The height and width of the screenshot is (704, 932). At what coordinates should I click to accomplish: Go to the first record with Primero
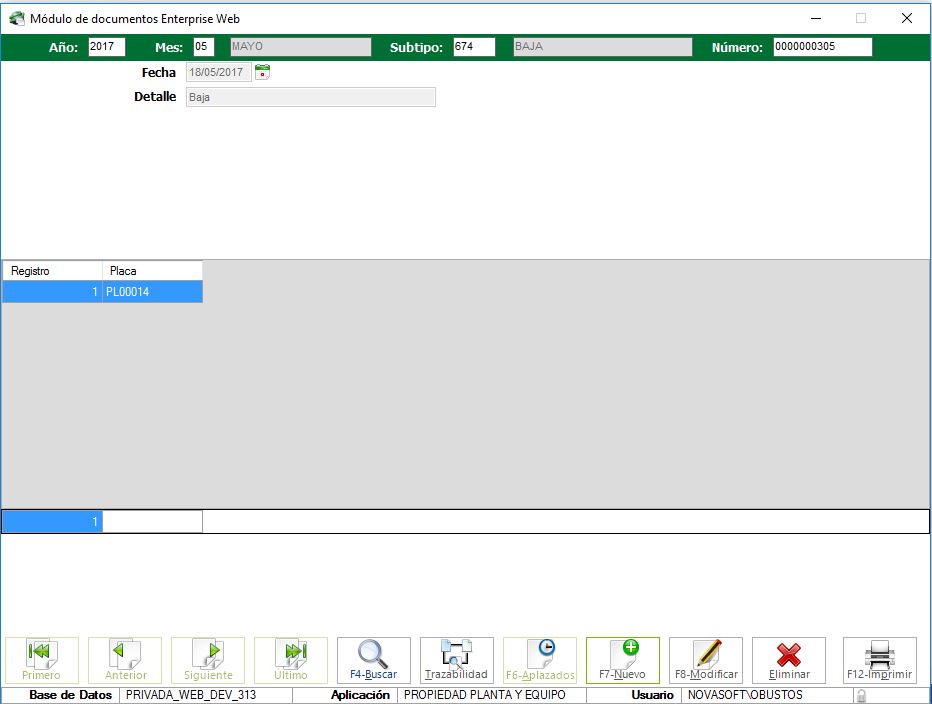(42, 661)
